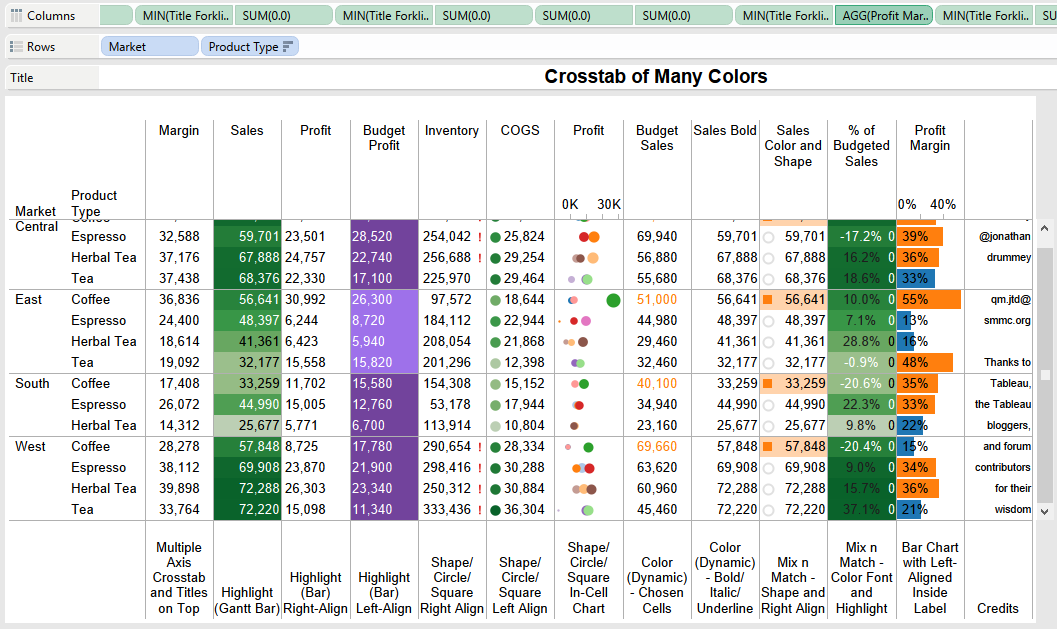The height and width of the screenshot is (629, 1057).
Task: Click the COGS column header
Action: coord(520,130)
